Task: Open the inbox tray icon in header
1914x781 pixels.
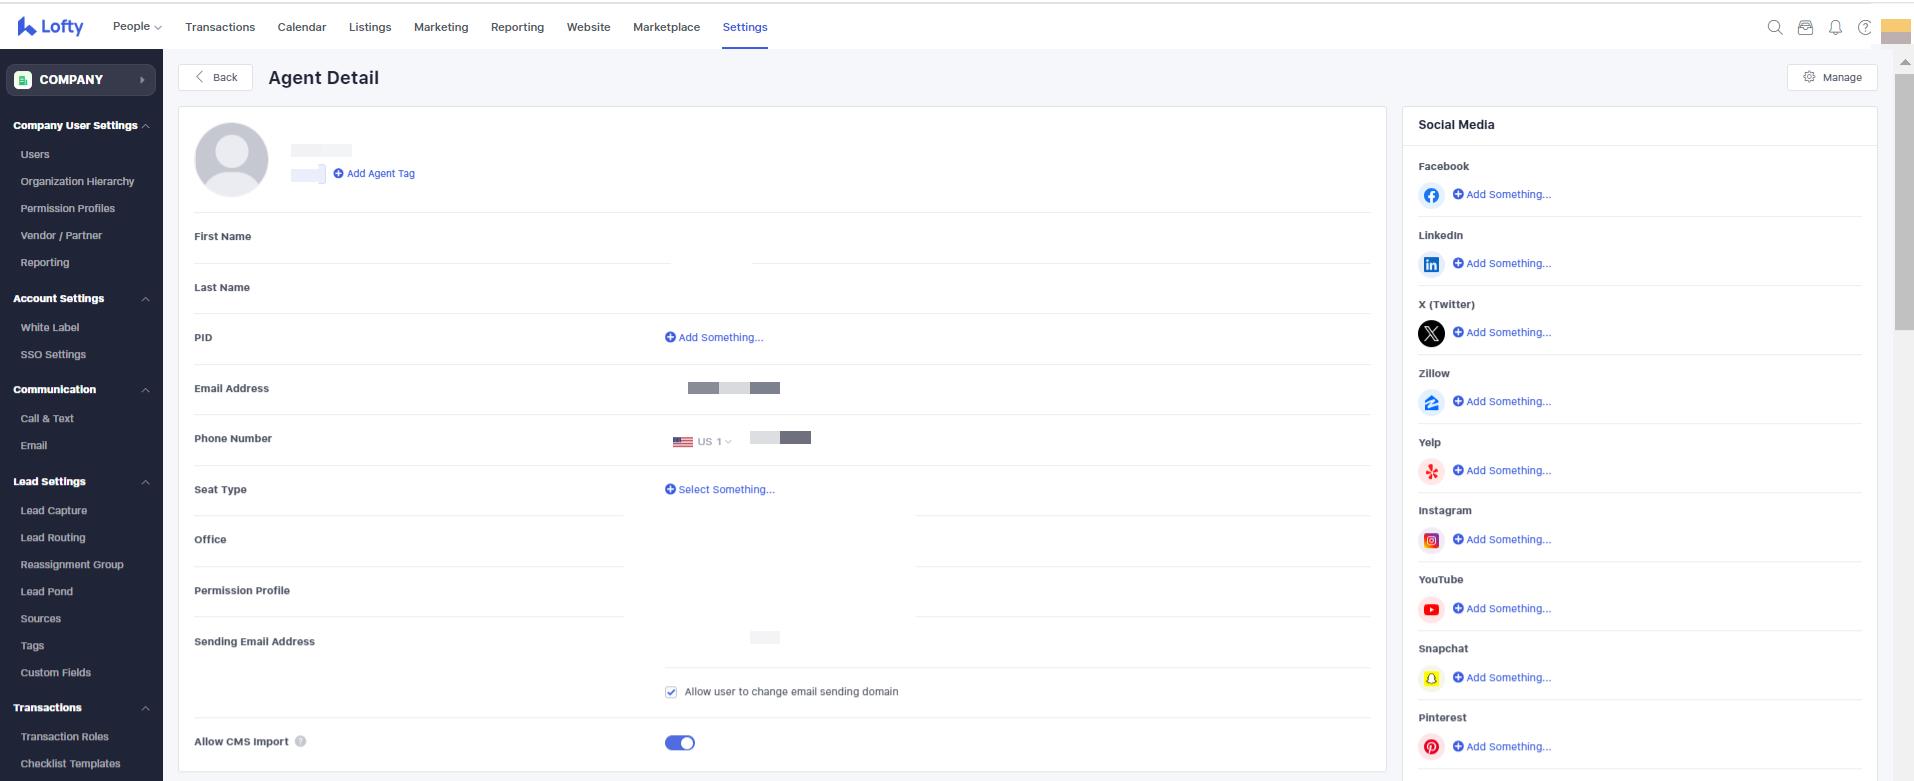Action: tap(1805, 28)
